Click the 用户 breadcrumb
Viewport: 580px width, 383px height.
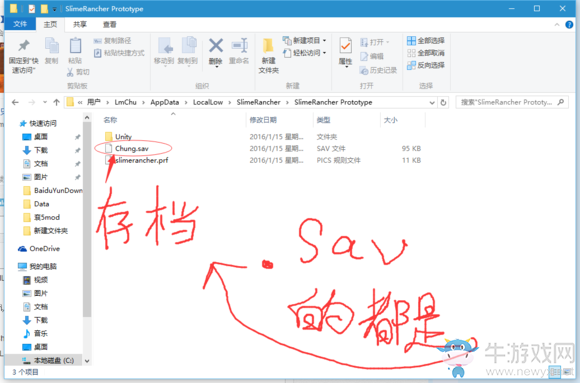94,102
